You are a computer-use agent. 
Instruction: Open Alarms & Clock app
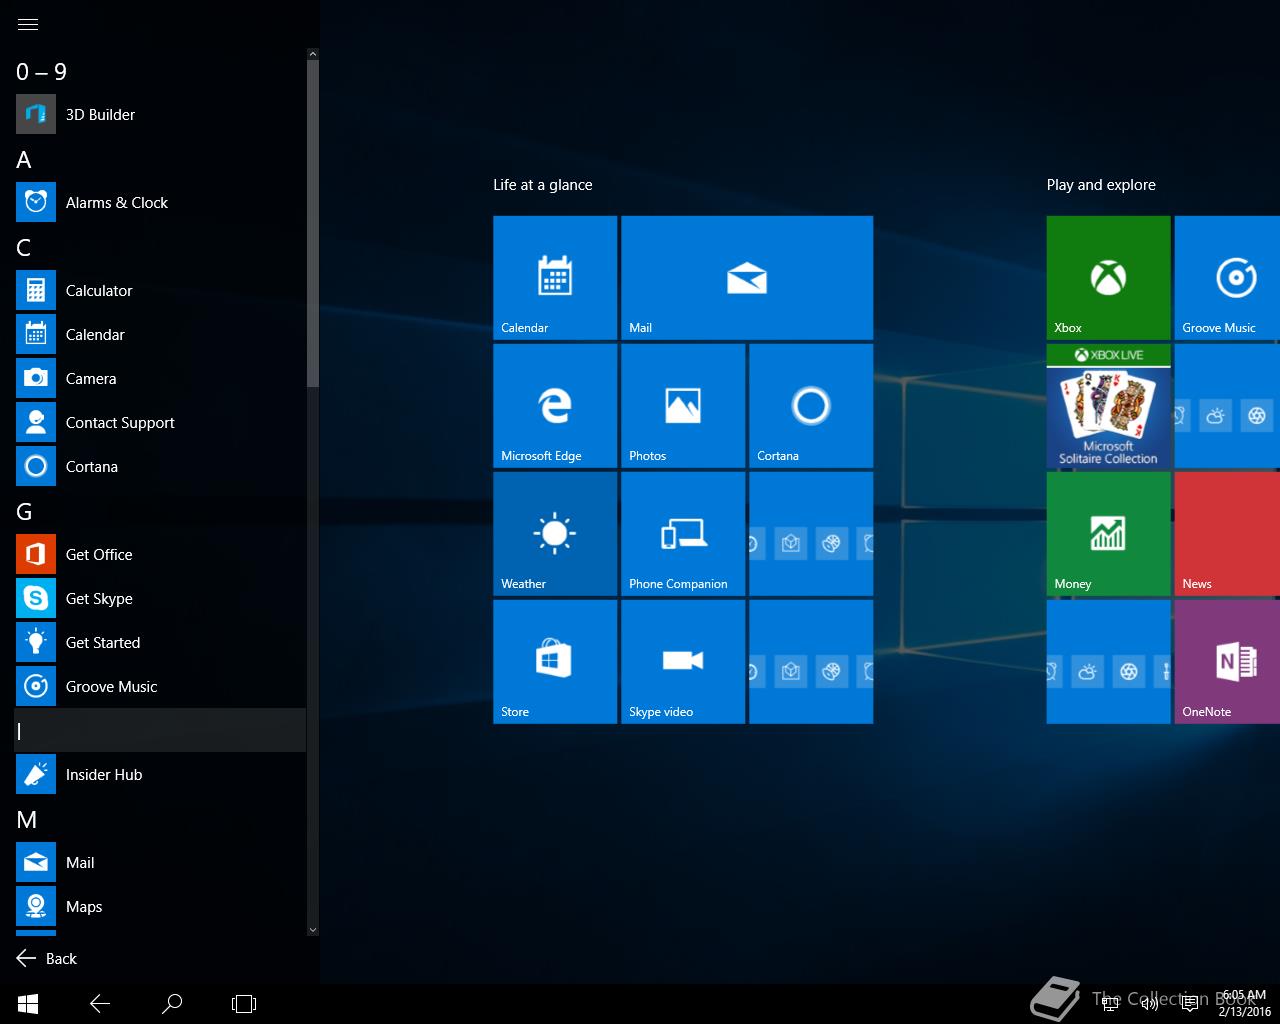click(160, 202)
